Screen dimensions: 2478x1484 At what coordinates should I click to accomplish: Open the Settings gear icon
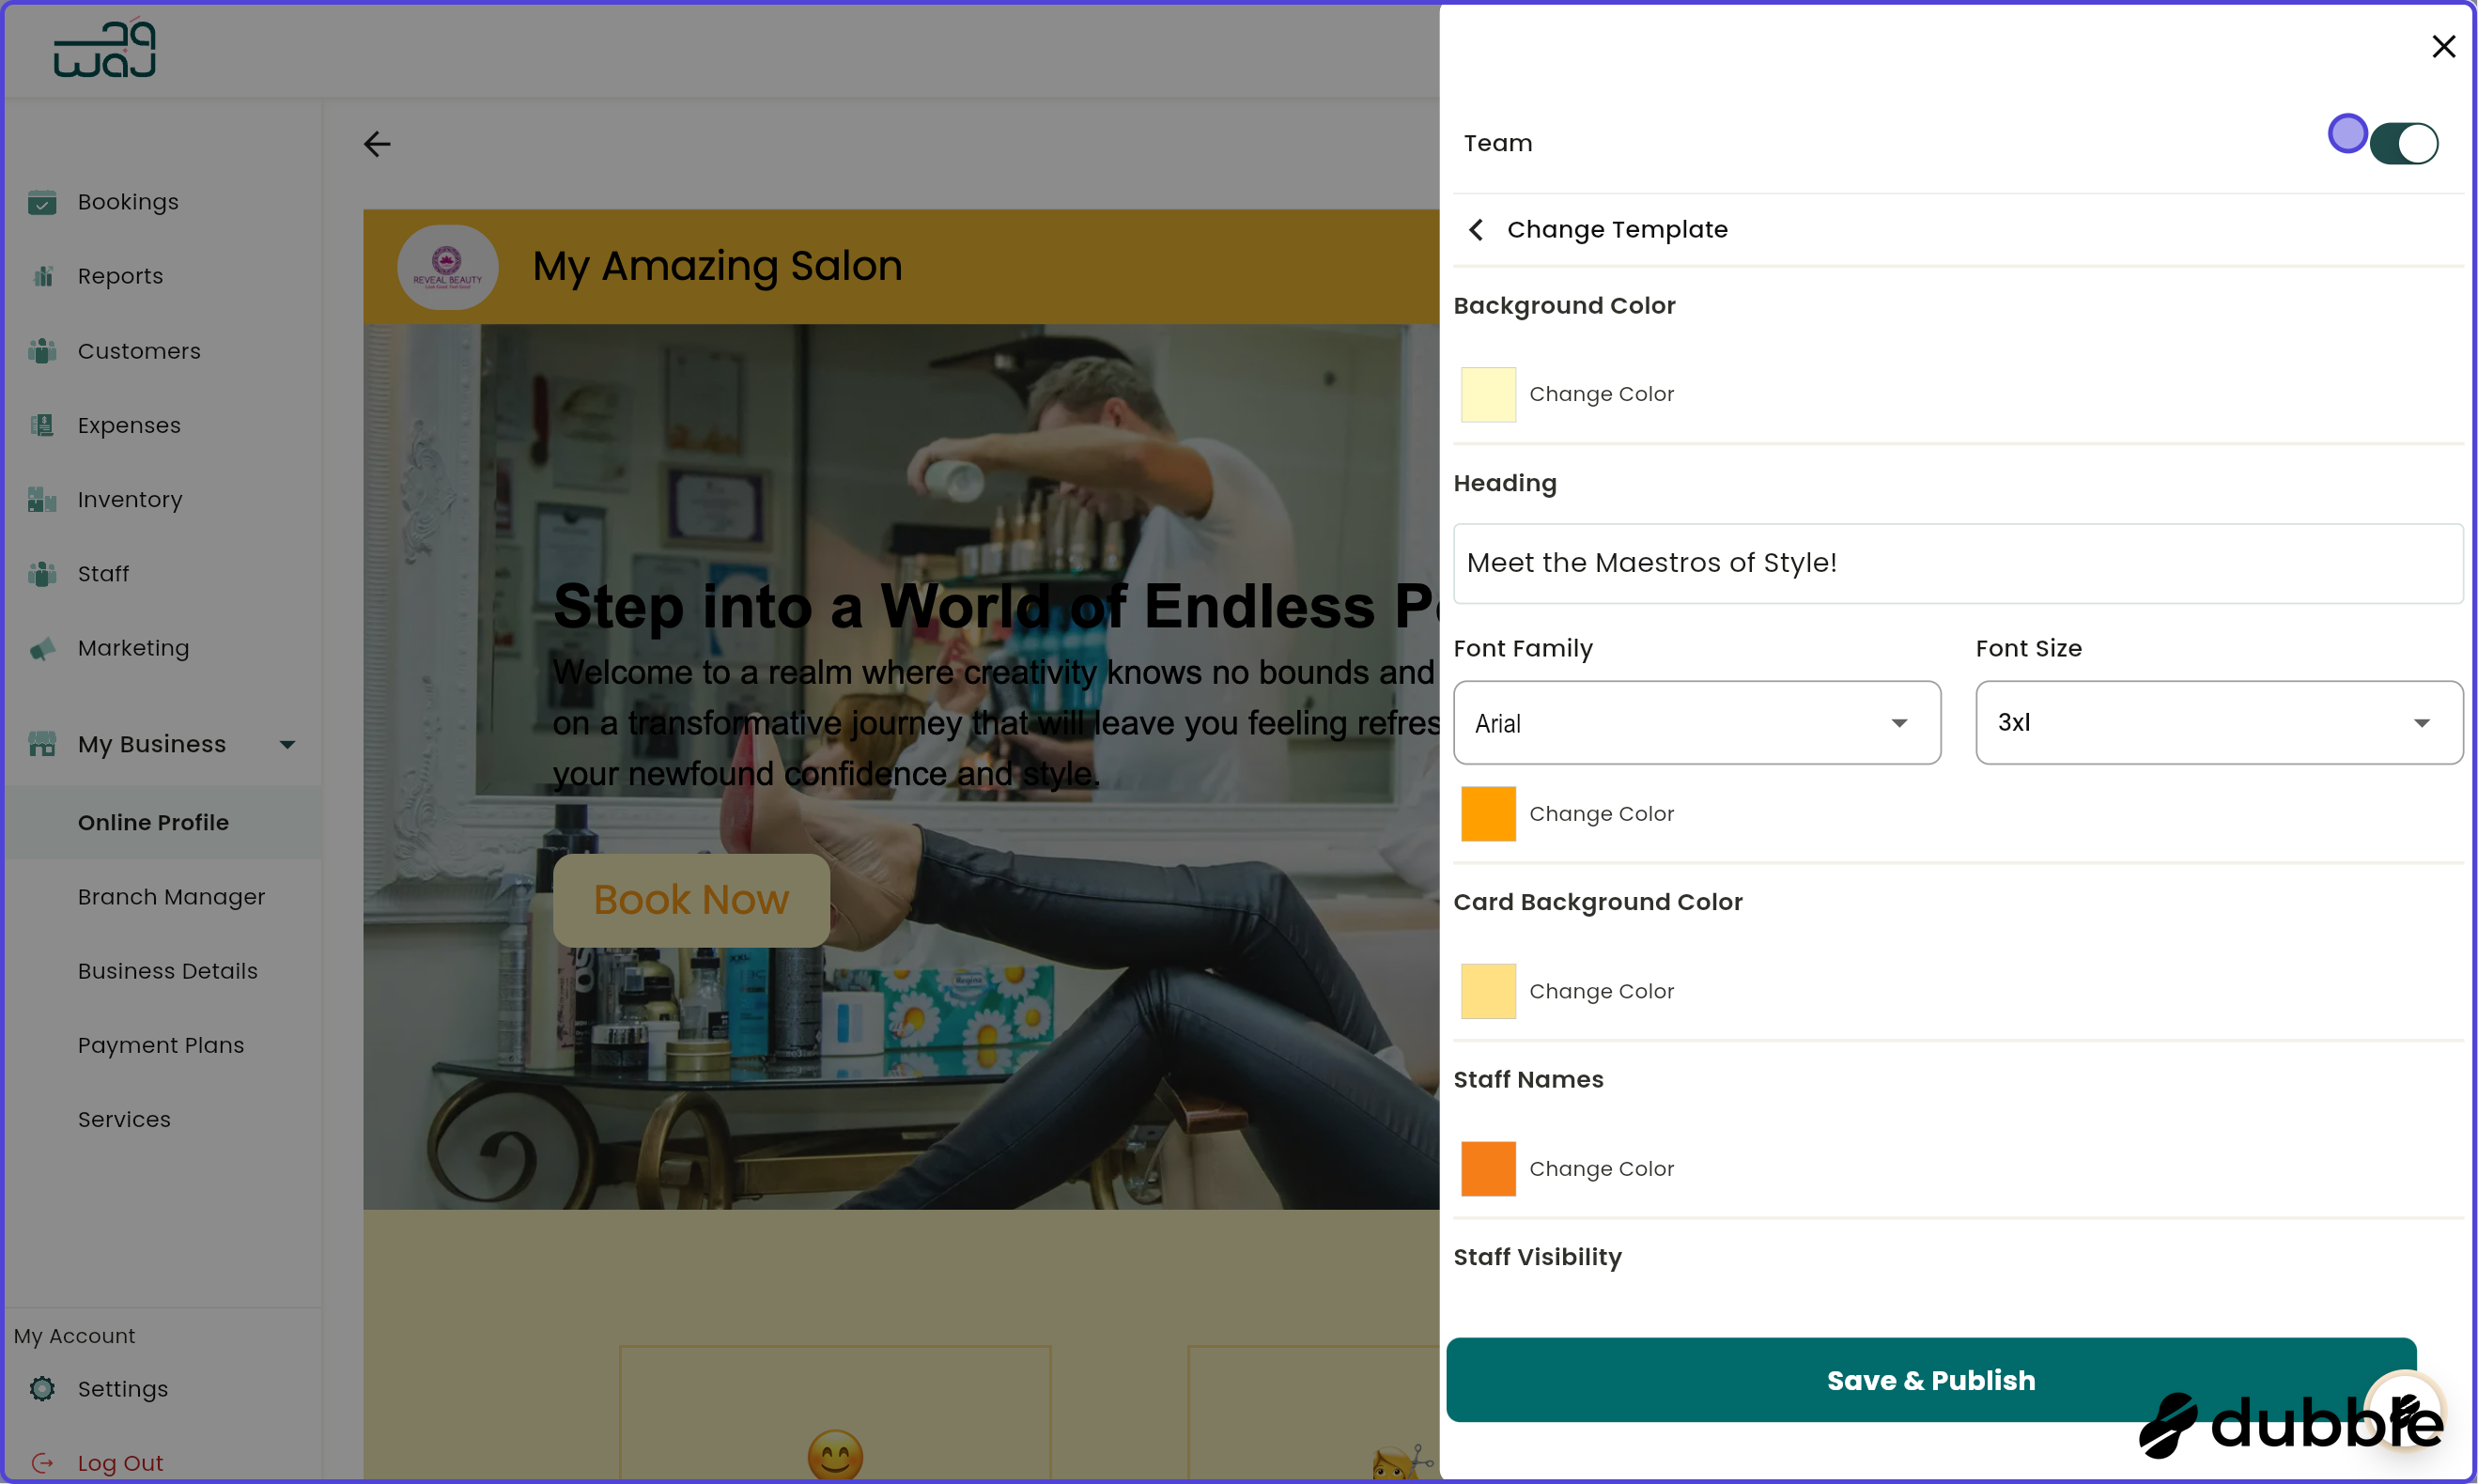[x=42, y=1389]
